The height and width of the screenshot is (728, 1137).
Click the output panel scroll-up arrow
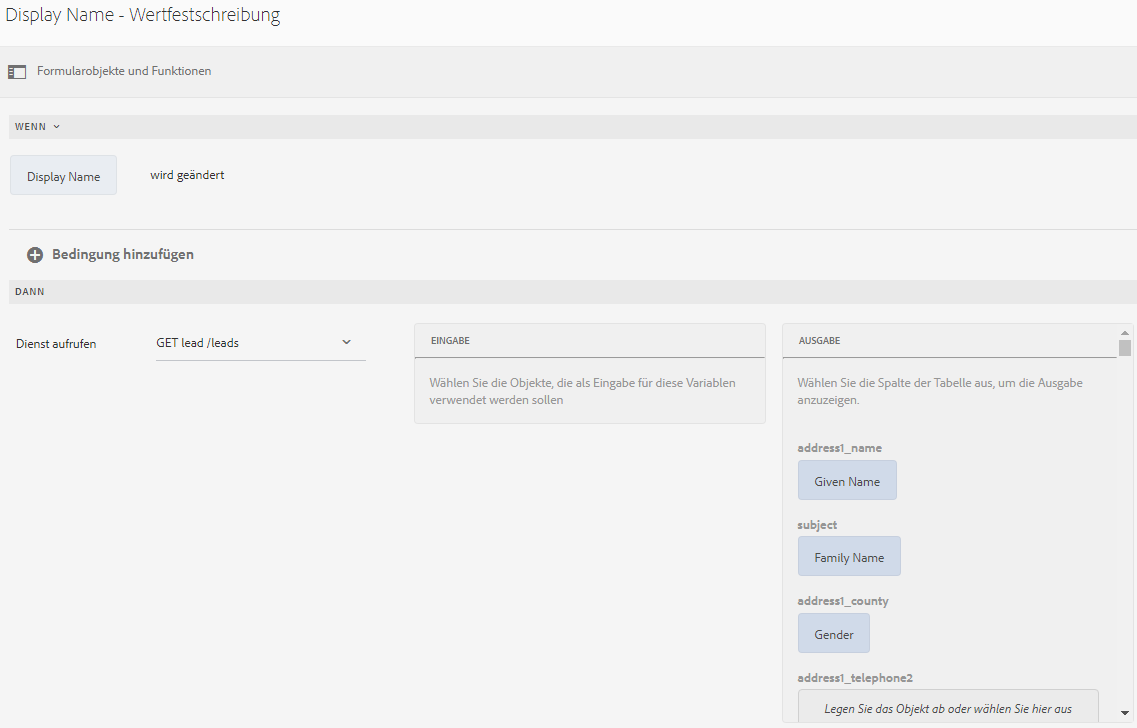tap(1125, 333)
